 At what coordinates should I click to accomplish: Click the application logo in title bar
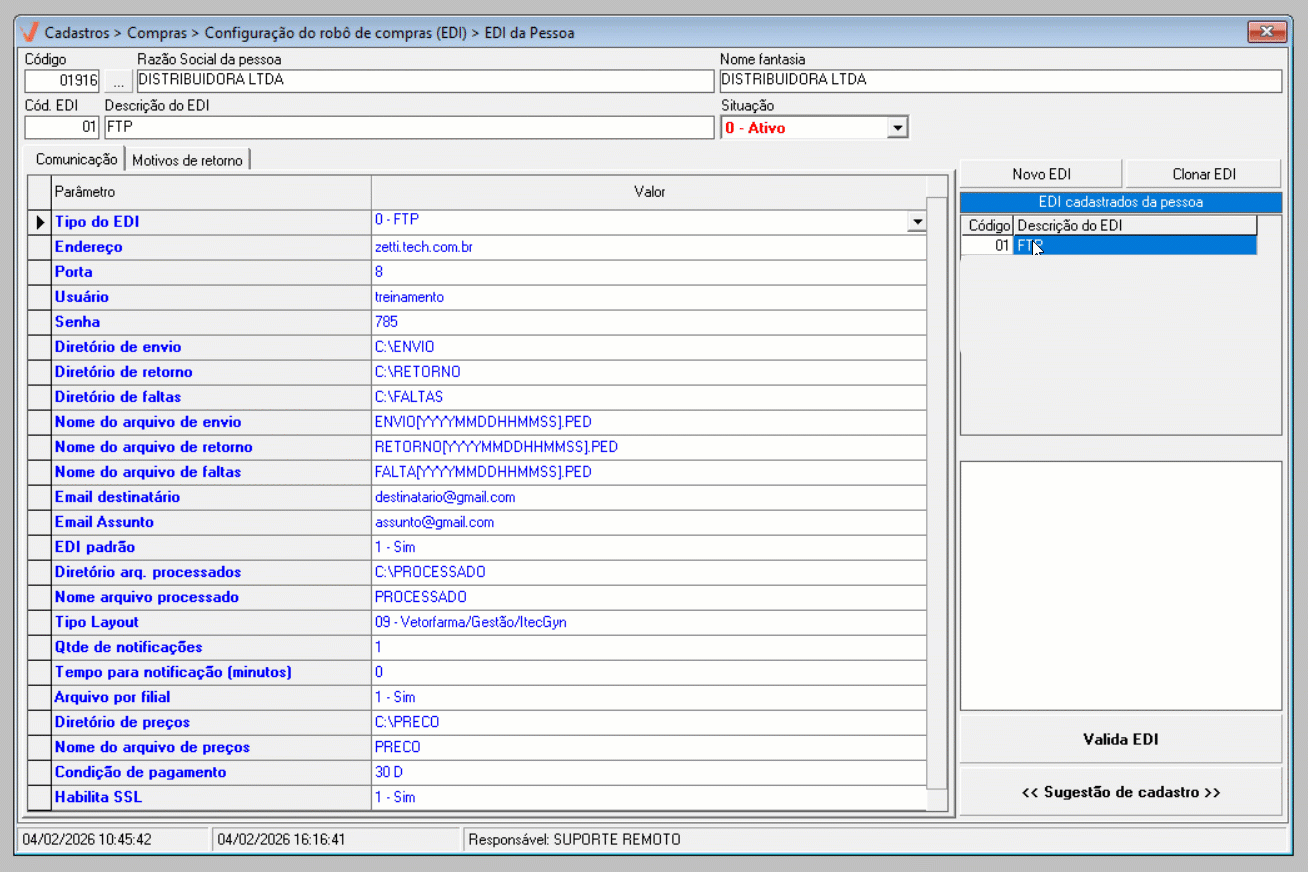(x=31, y=32)
